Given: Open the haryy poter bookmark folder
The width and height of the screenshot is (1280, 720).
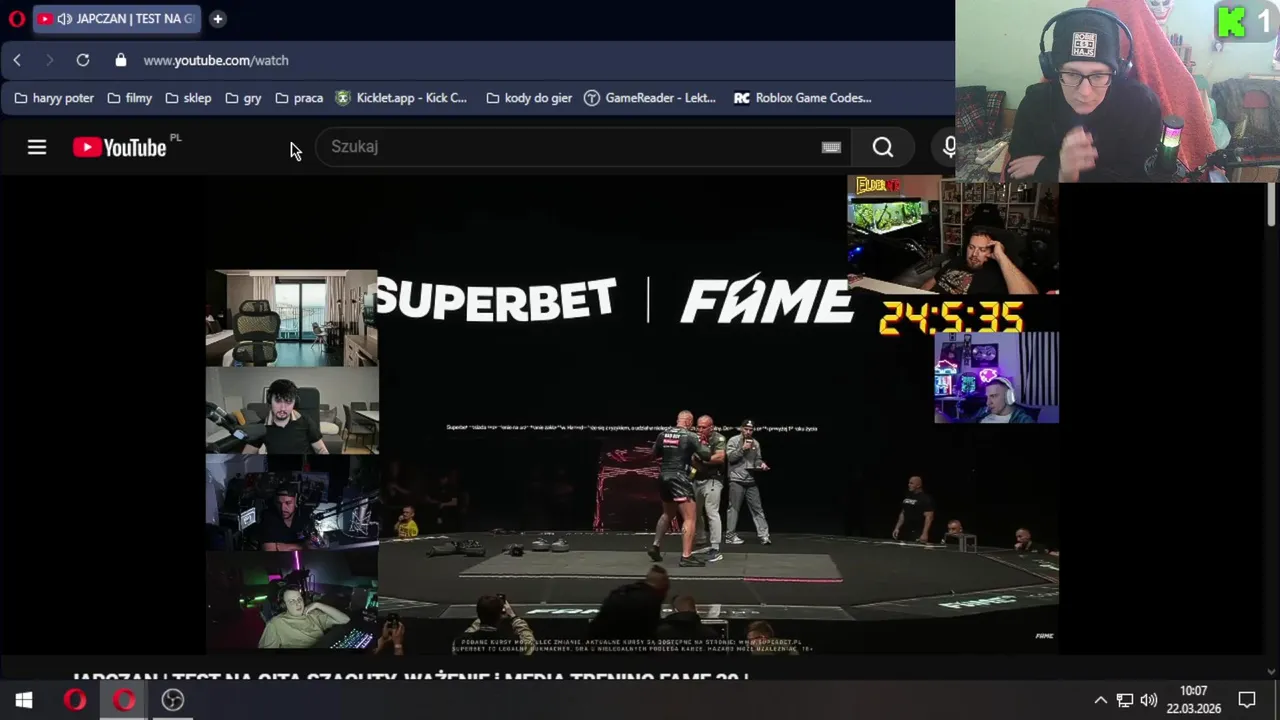Looking at the screenshot, I should (x=54, y=98).
